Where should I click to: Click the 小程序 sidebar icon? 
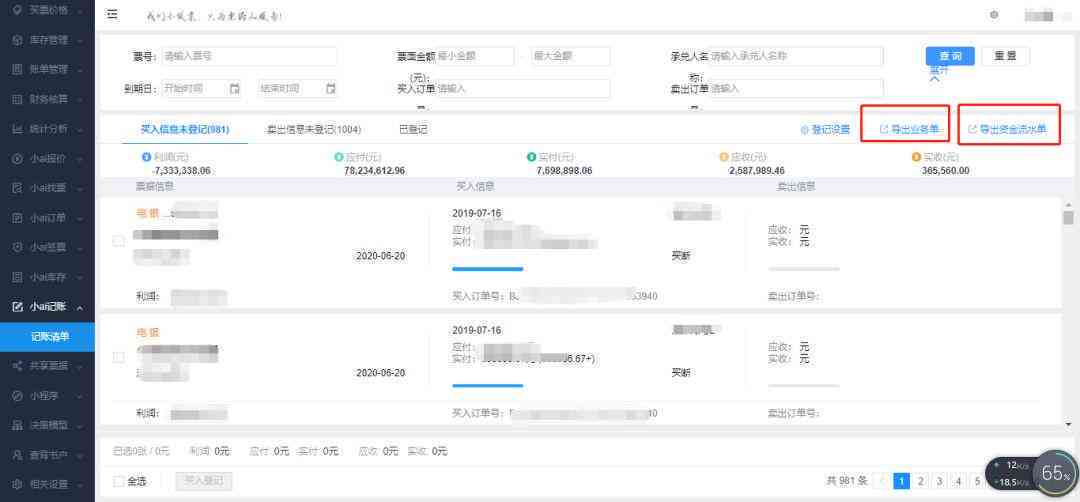[18, 396]
